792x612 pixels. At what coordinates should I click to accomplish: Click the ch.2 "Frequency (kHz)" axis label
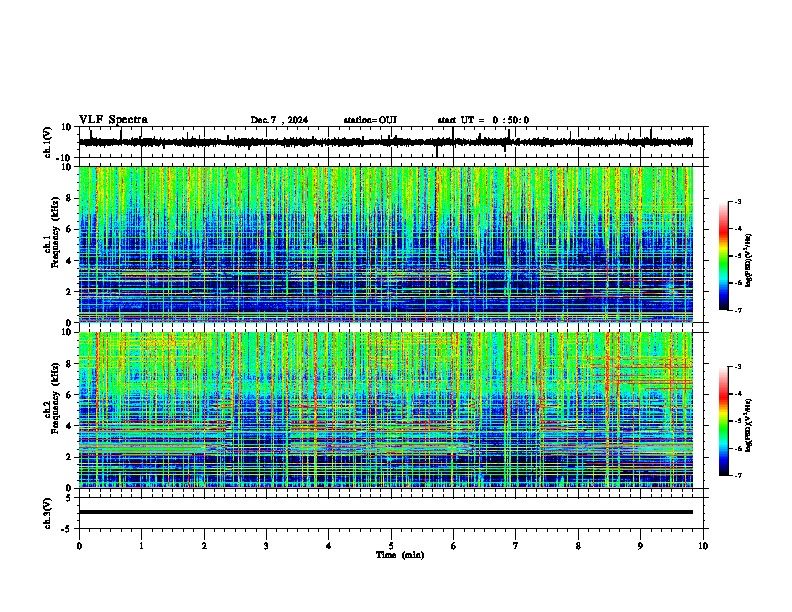point(56,398)
